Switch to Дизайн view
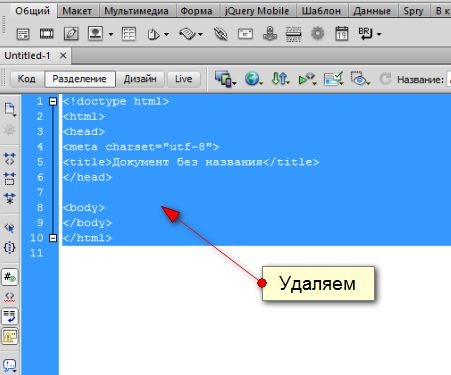This screenshot has width=451, height=375. [140, 79]
